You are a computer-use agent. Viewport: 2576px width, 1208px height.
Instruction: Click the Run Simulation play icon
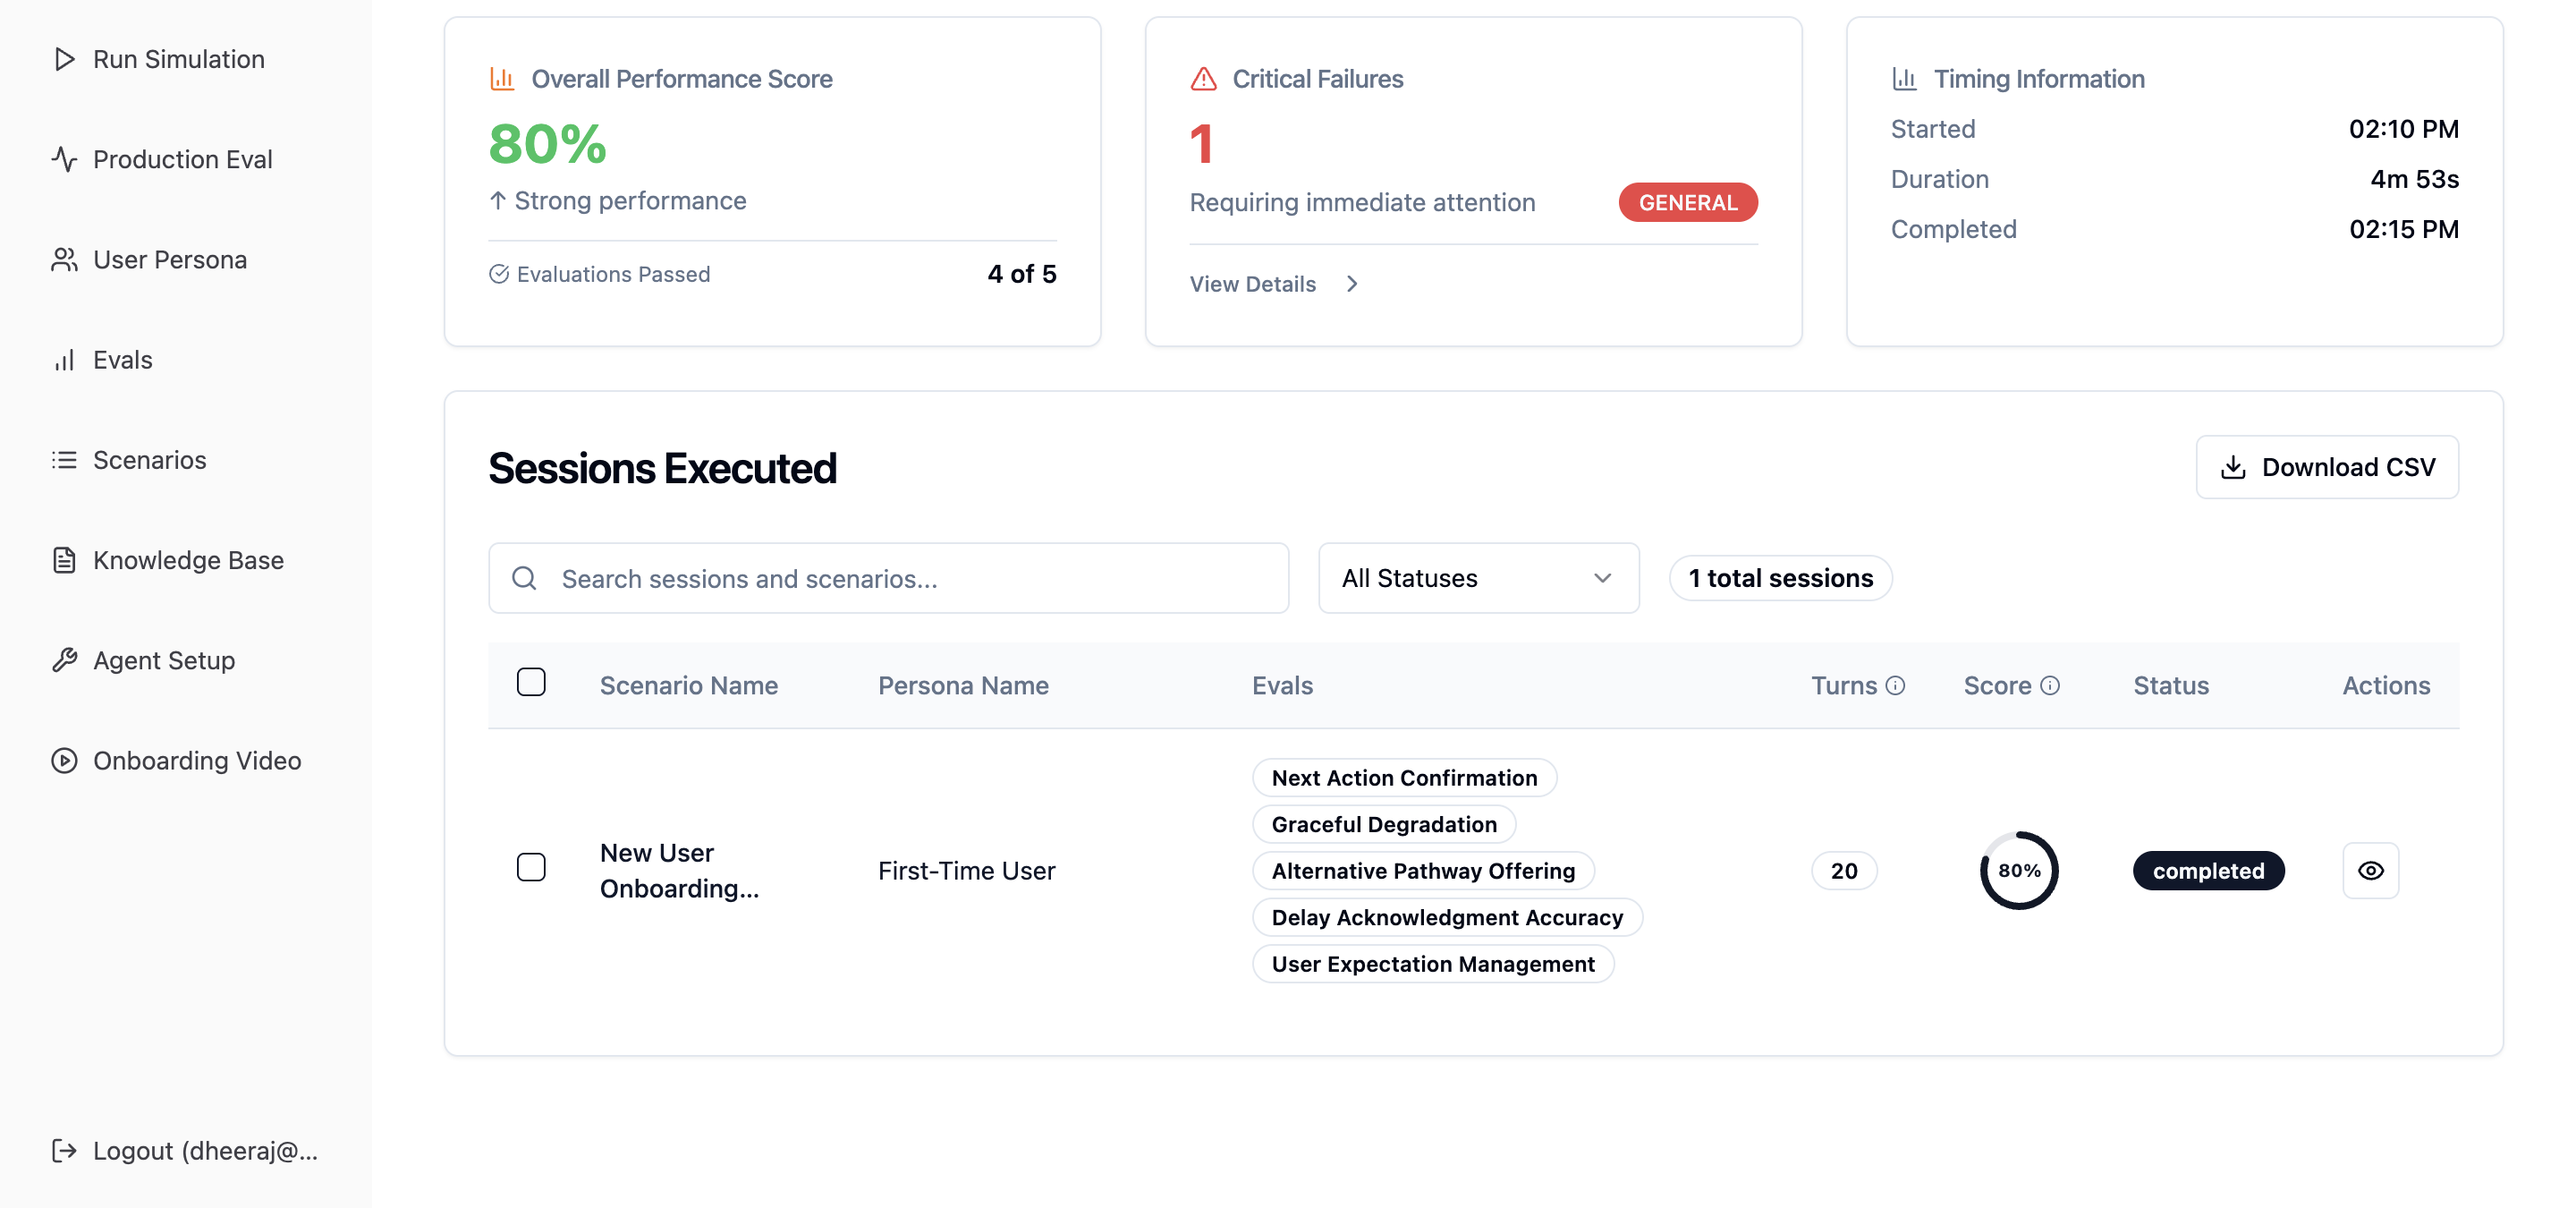(x=64, y=59)
